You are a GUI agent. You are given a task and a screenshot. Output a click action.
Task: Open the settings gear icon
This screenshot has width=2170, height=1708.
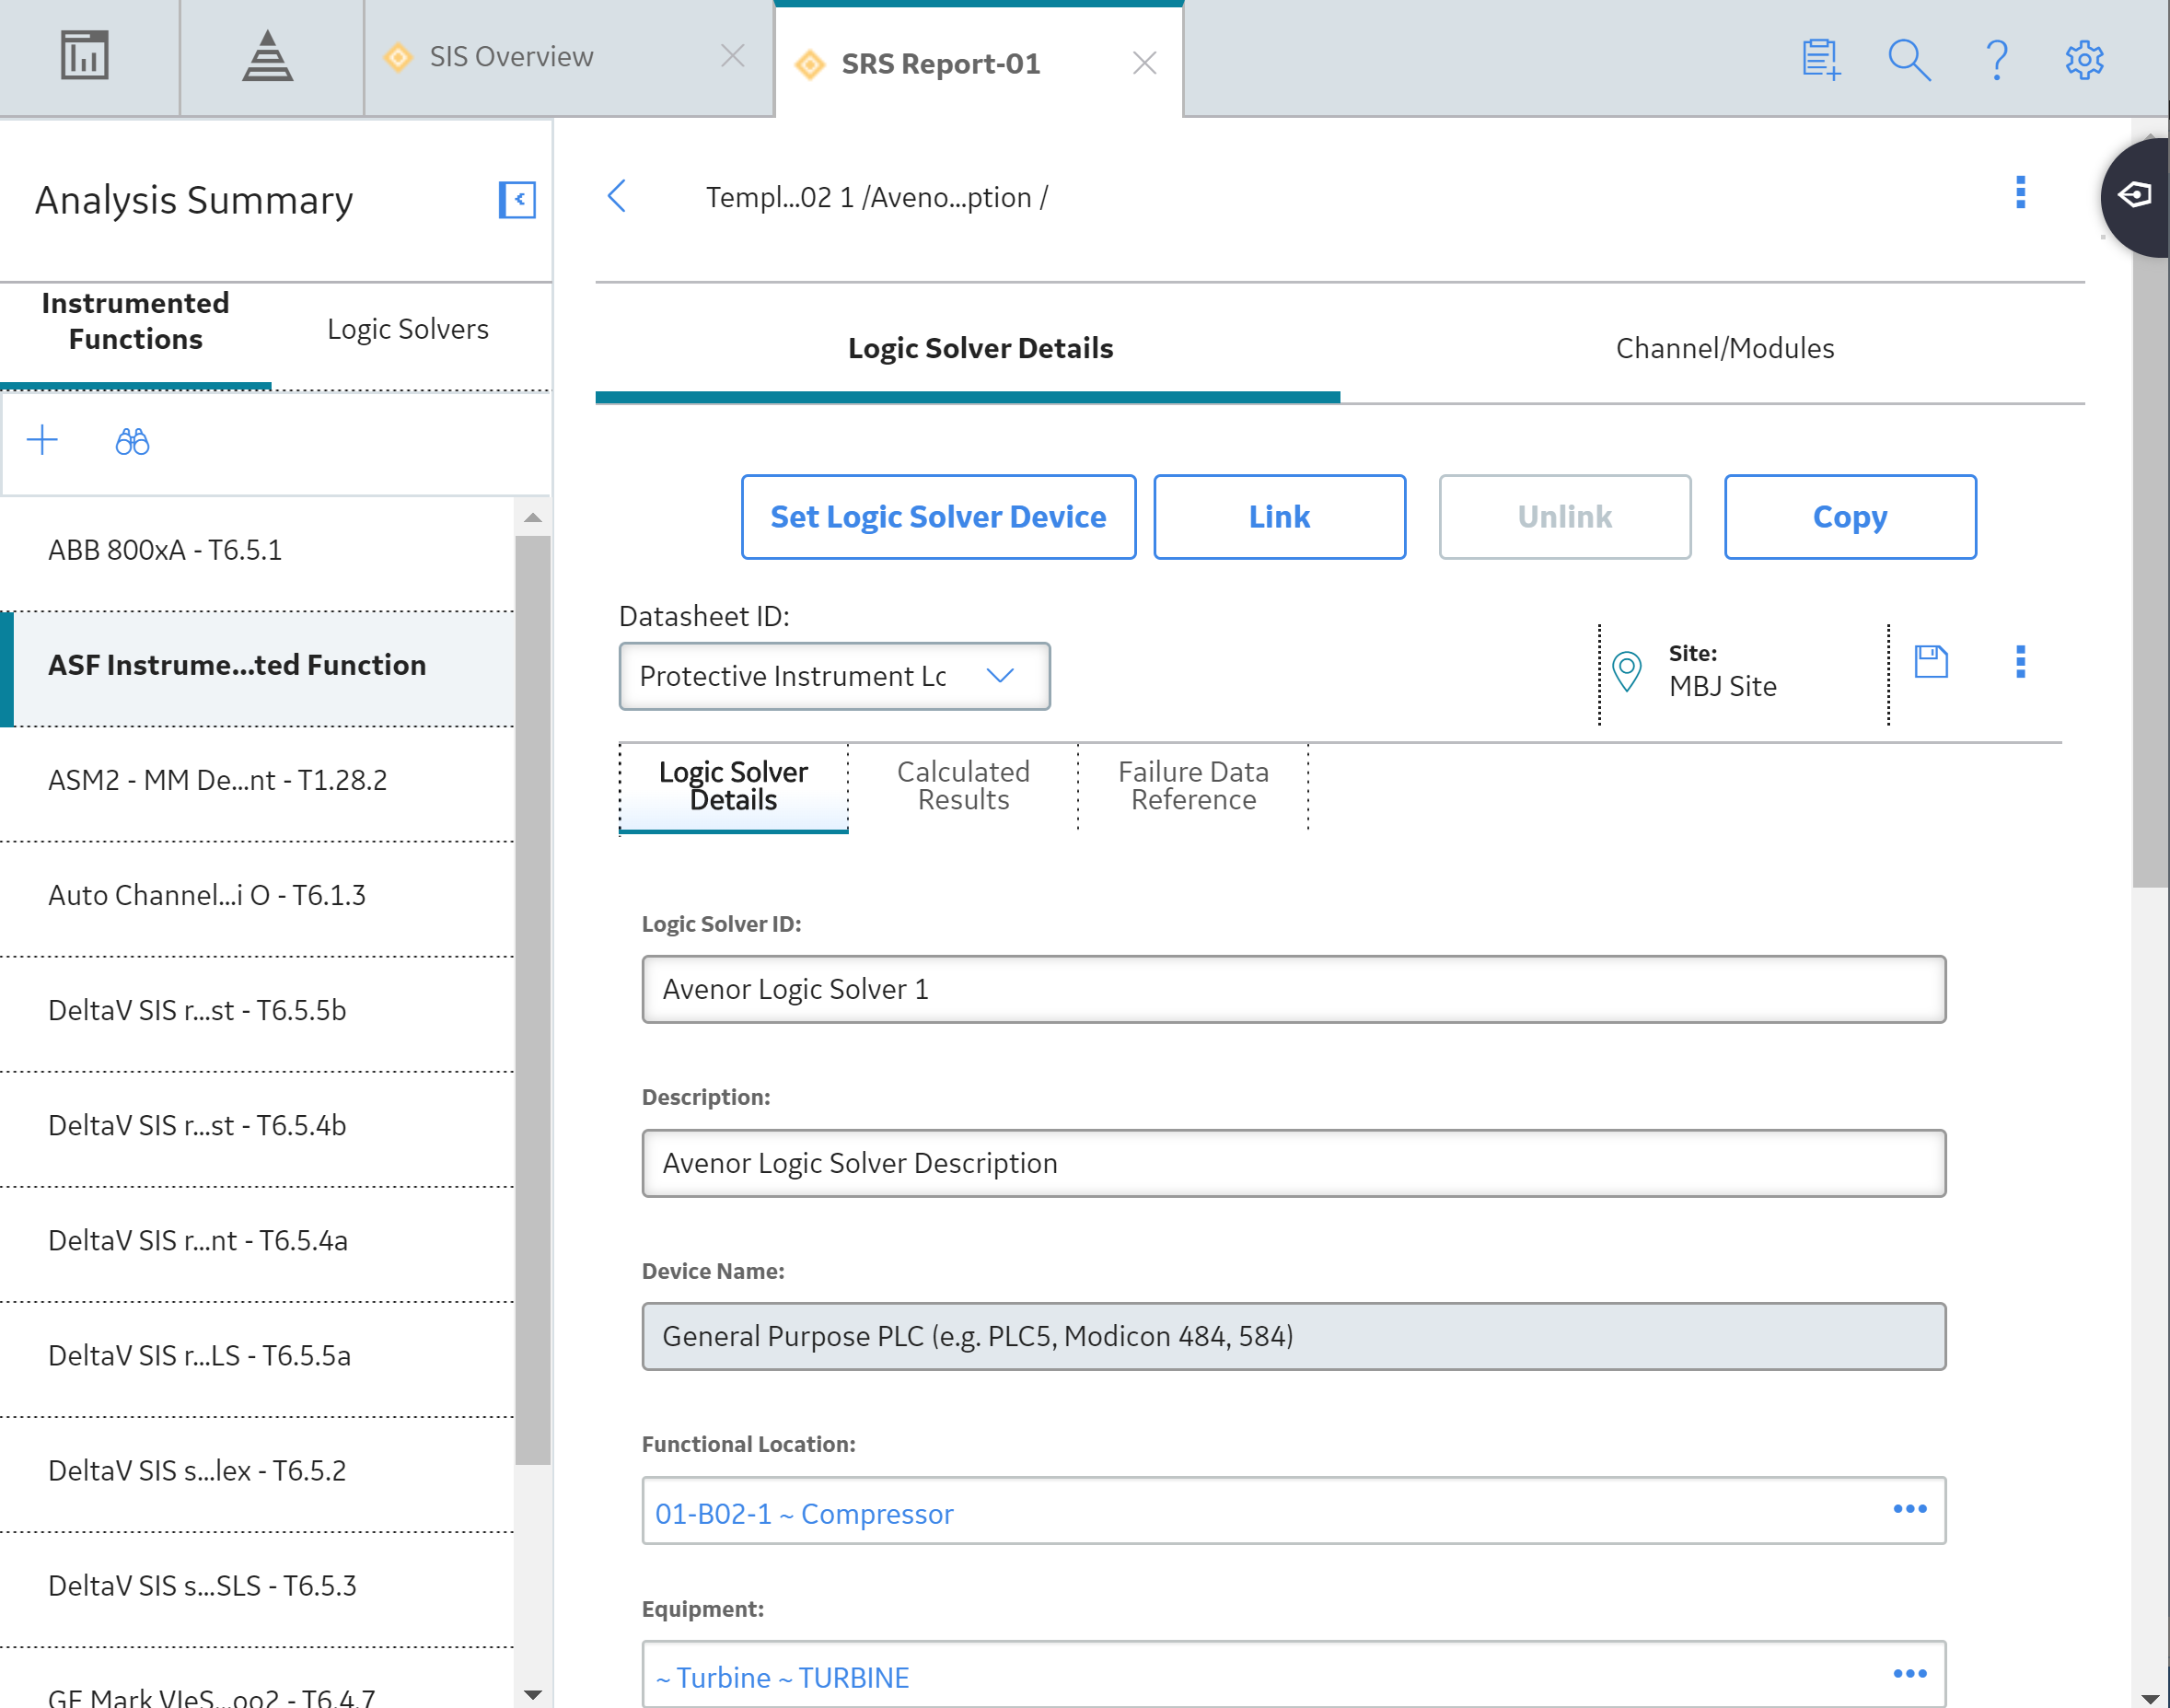point(2085,59)
